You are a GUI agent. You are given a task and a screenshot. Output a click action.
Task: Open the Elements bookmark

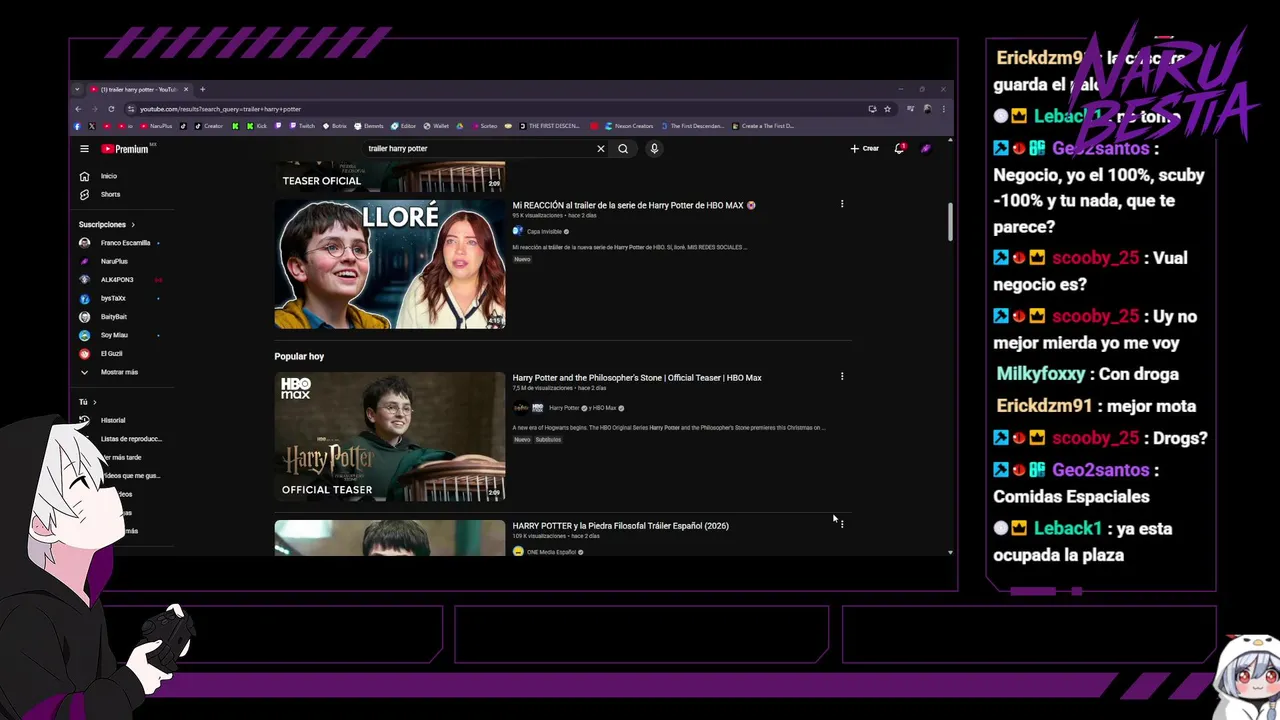coord(369,126)
